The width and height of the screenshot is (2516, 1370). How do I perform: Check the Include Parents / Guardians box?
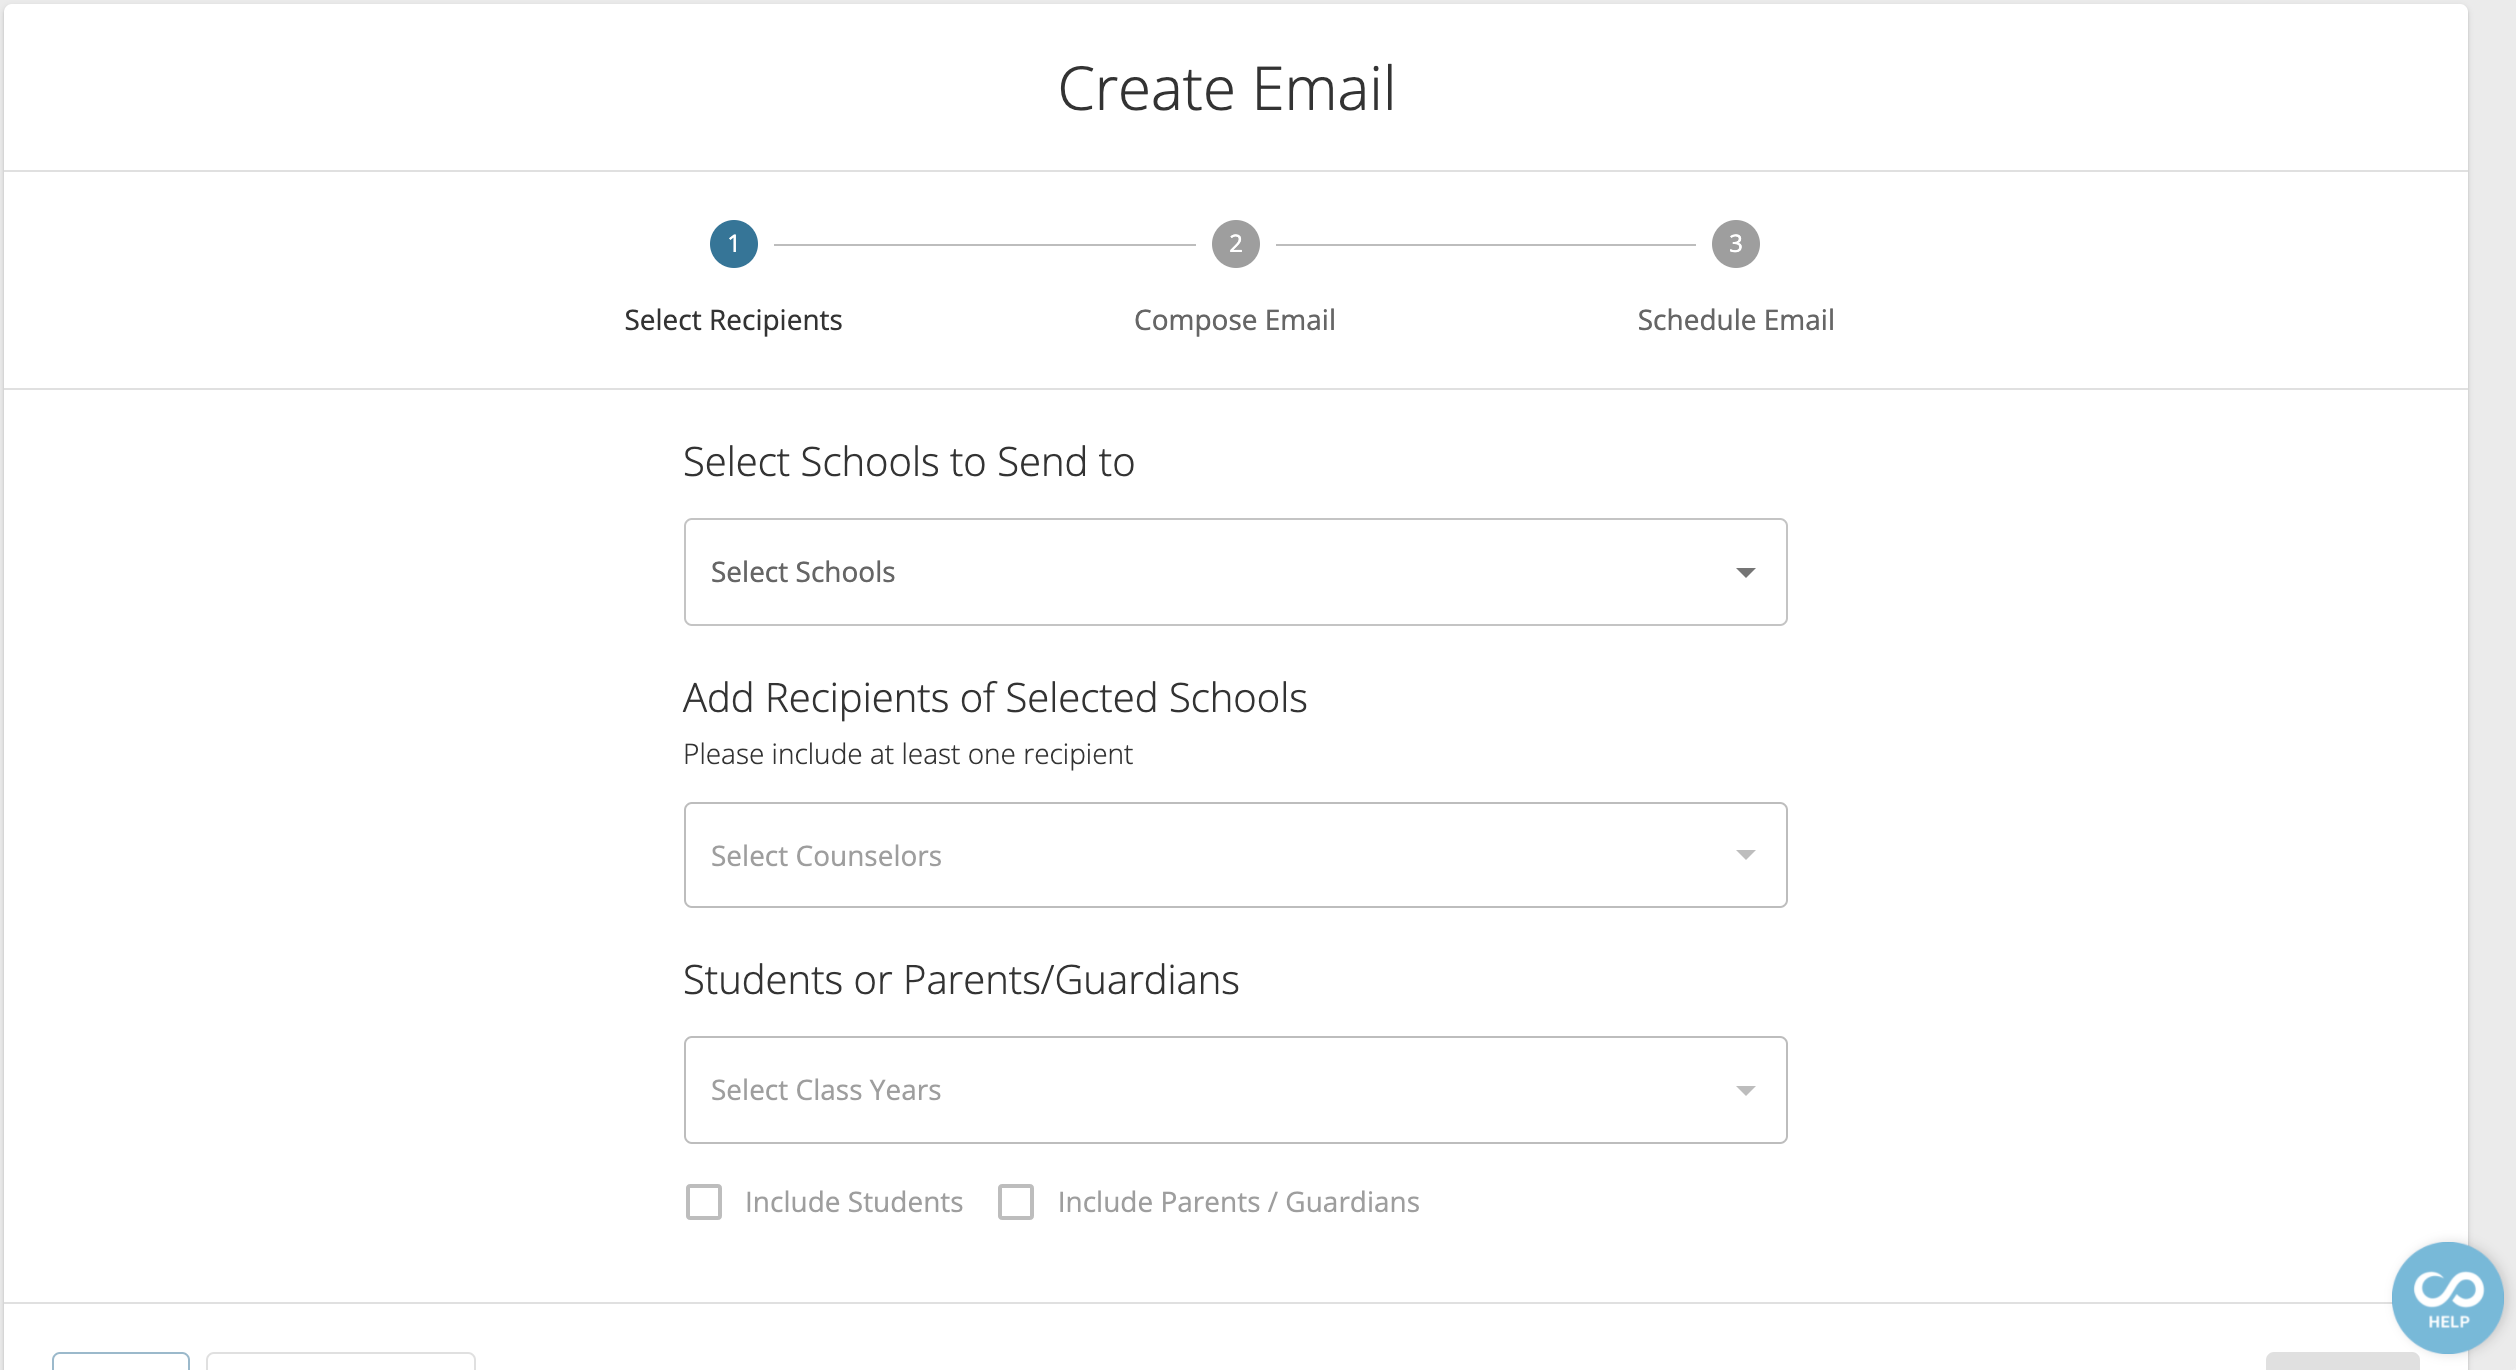click(x=1016, y=1202)
